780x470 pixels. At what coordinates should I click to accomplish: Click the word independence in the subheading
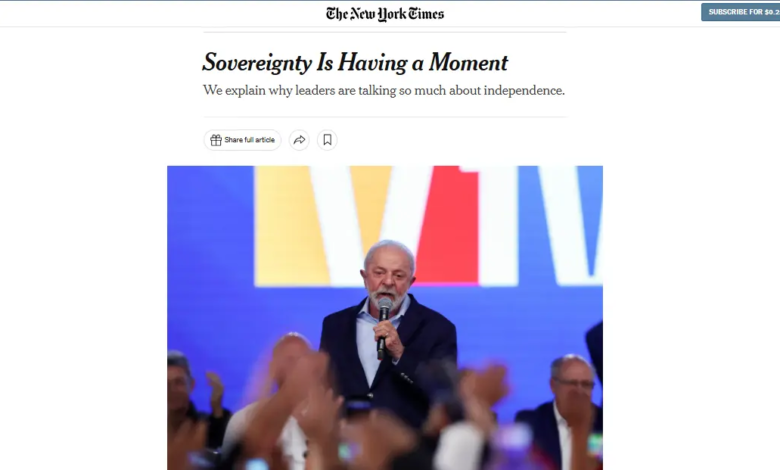pos(524,91)
